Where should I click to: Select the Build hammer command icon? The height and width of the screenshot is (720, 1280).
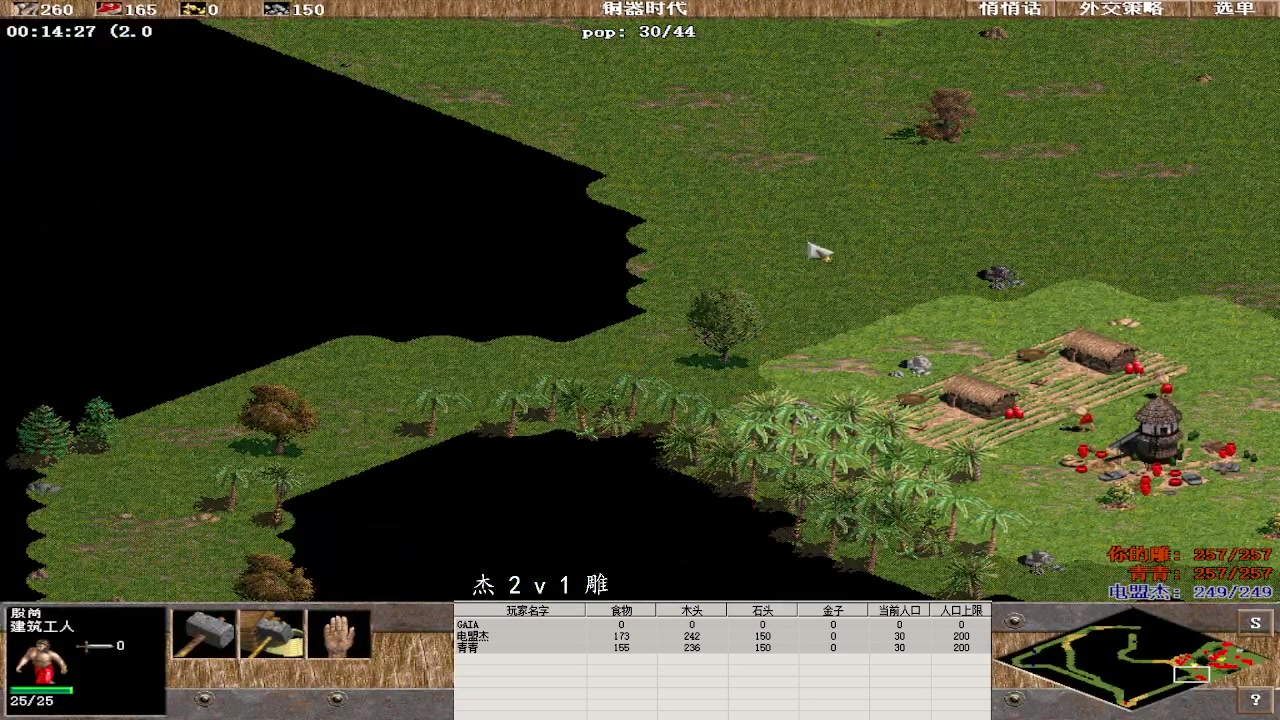point(205,634)
